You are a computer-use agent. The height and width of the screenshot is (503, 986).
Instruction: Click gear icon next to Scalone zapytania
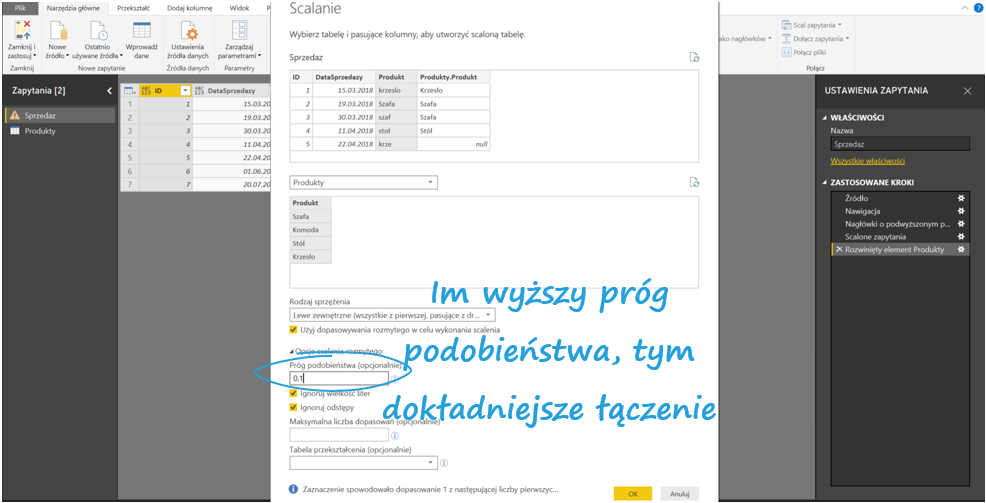[x=961, y=236]
